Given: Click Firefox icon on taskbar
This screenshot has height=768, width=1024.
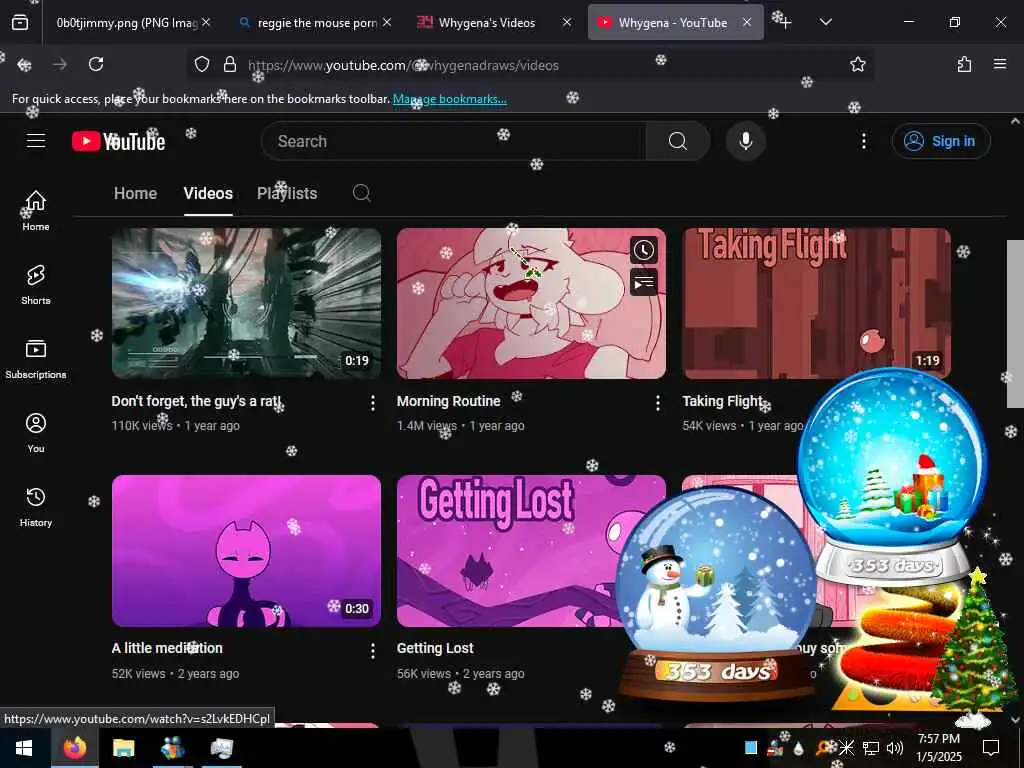Looking at the screenshot, I should pyautogui.click(x=74, y=748).
